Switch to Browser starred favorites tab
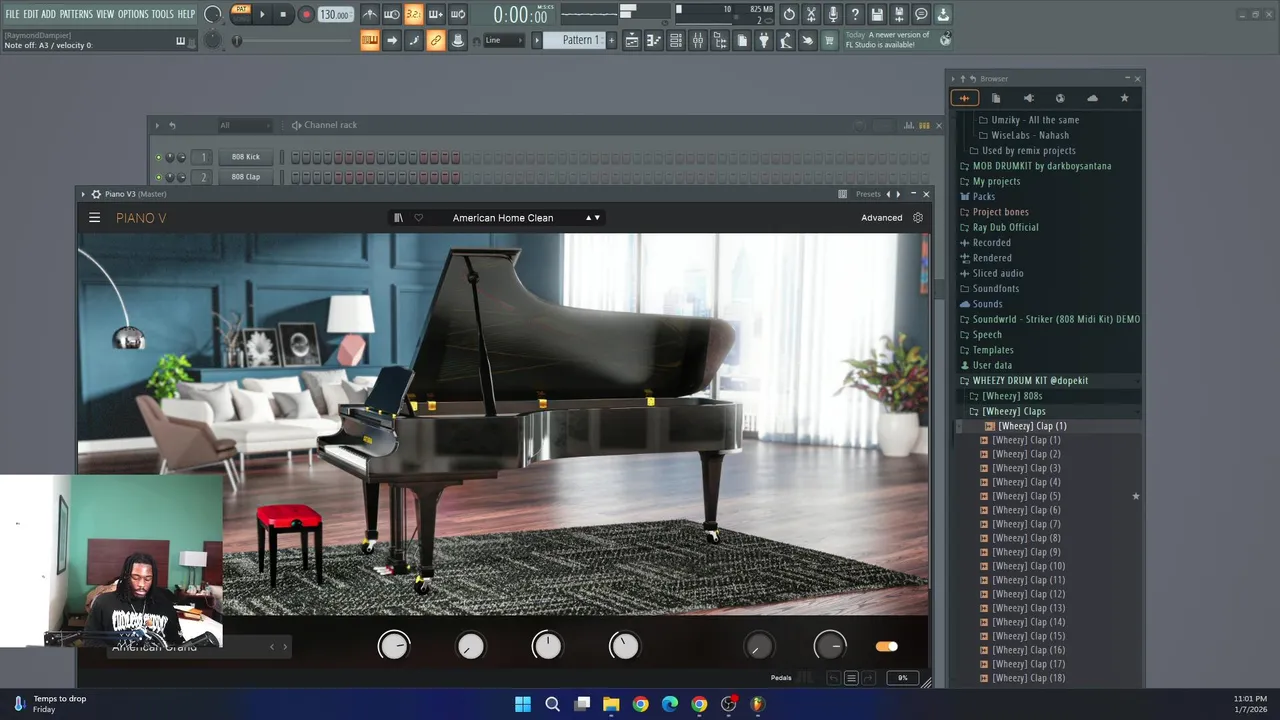Viewport: 1280px width, 720px height. (1124, 98)
